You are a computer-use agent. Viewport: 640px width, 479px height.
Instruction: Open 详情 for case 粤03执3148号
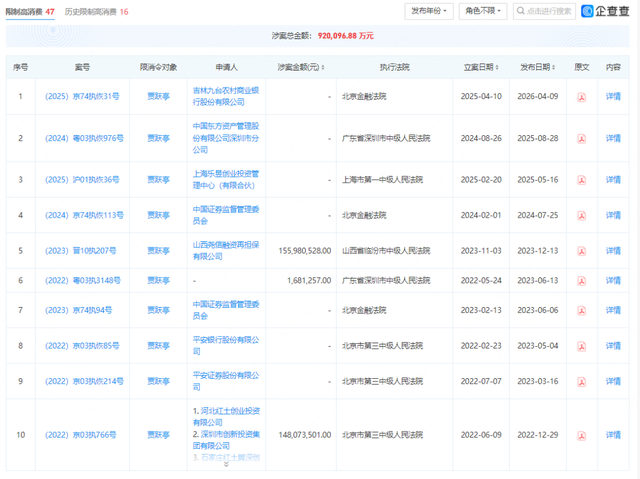coord(613,280)
